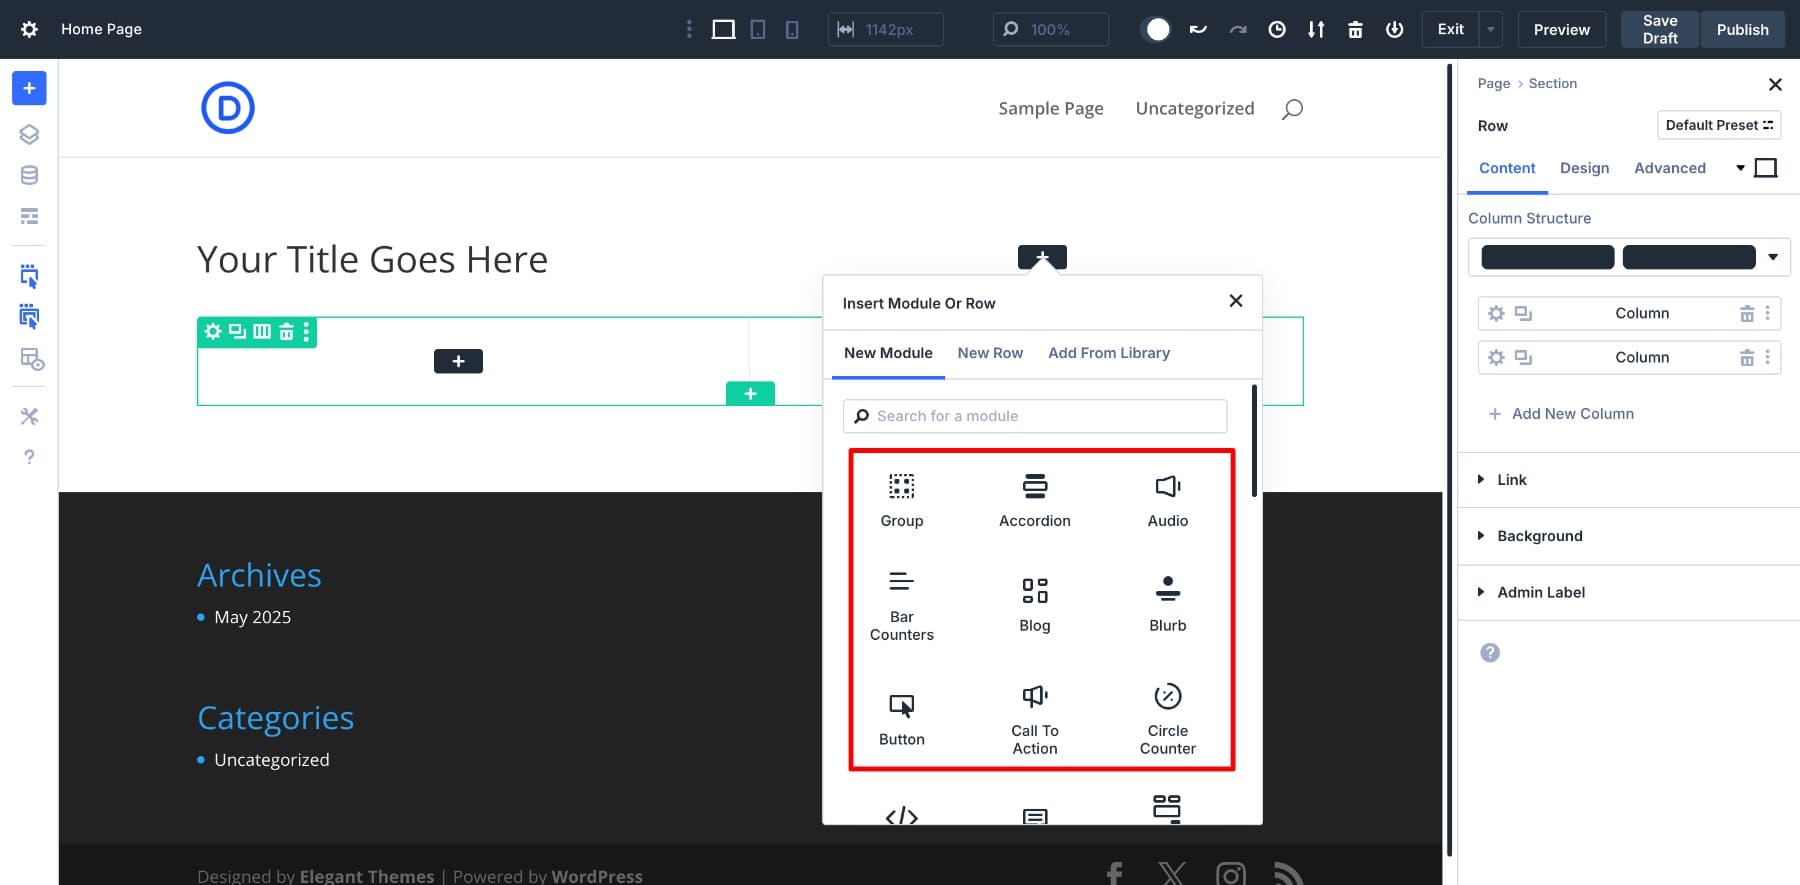Expand the Link settings group
1800x885 pixels.
tap(1511, 480)
